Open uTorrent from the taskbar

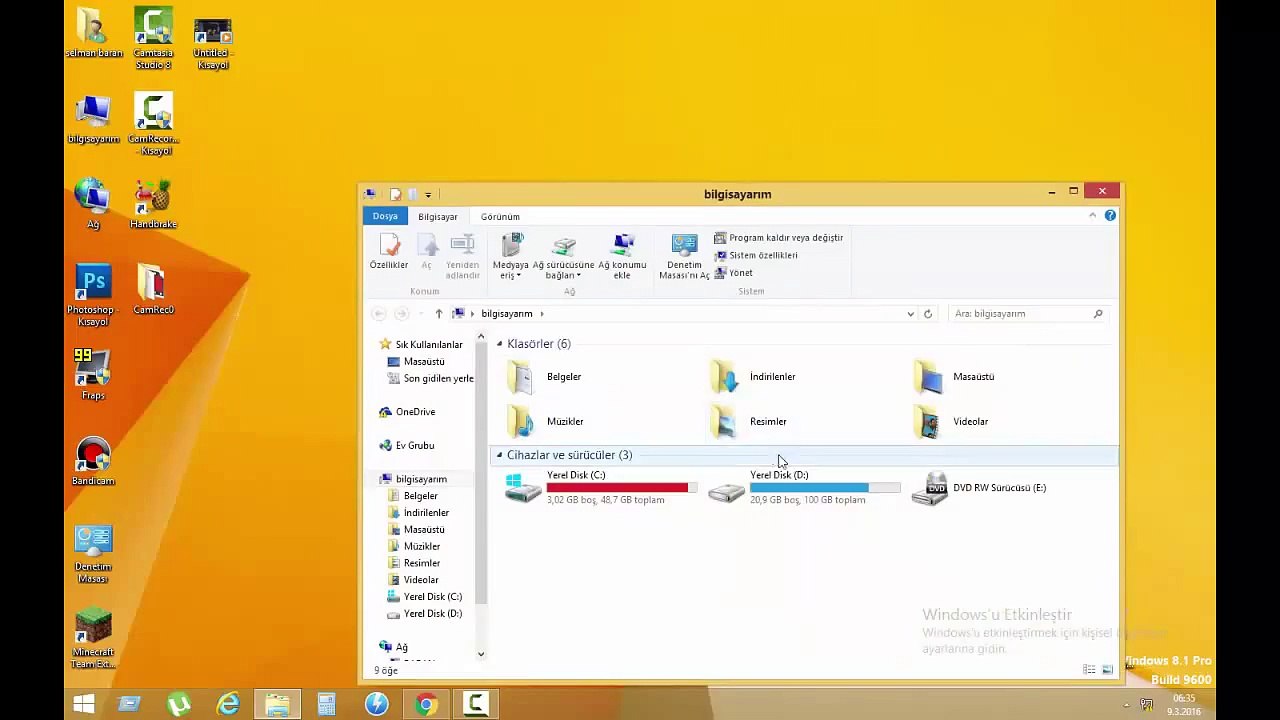pyautogui.click(x=179, y=705)
